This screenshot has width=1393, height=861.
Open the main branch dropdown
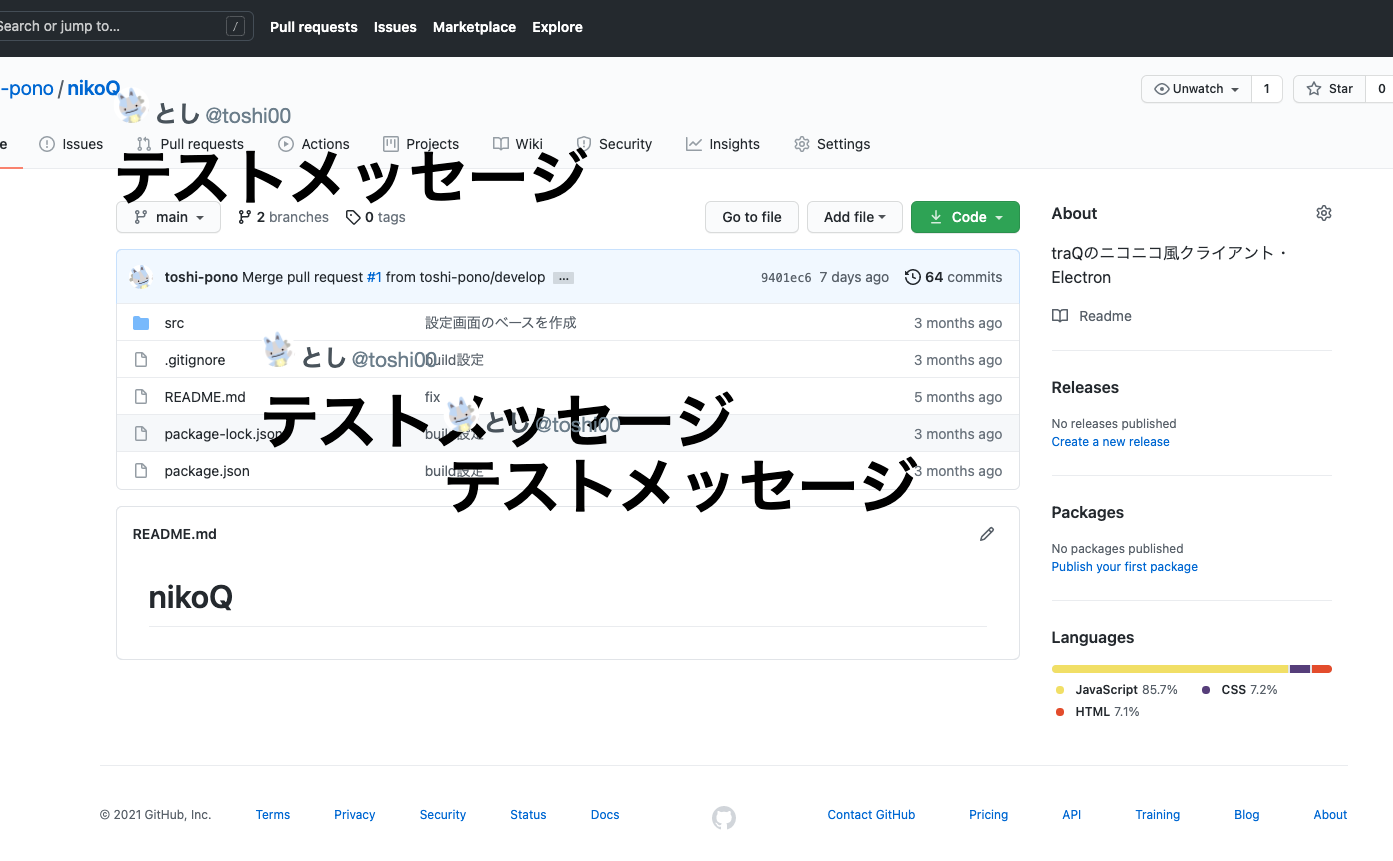point(168,217)
